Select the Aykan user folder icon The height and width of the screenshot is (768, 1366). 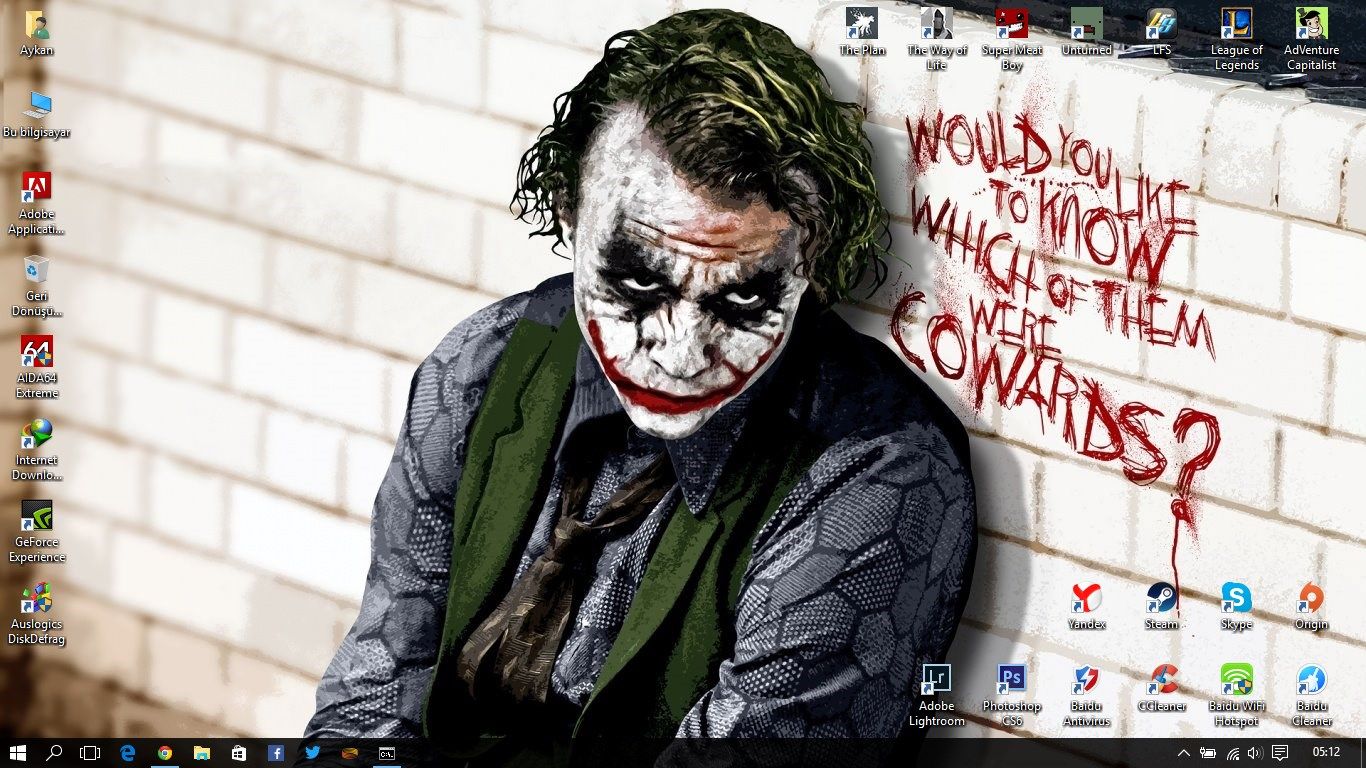click(x=37, y=34)
